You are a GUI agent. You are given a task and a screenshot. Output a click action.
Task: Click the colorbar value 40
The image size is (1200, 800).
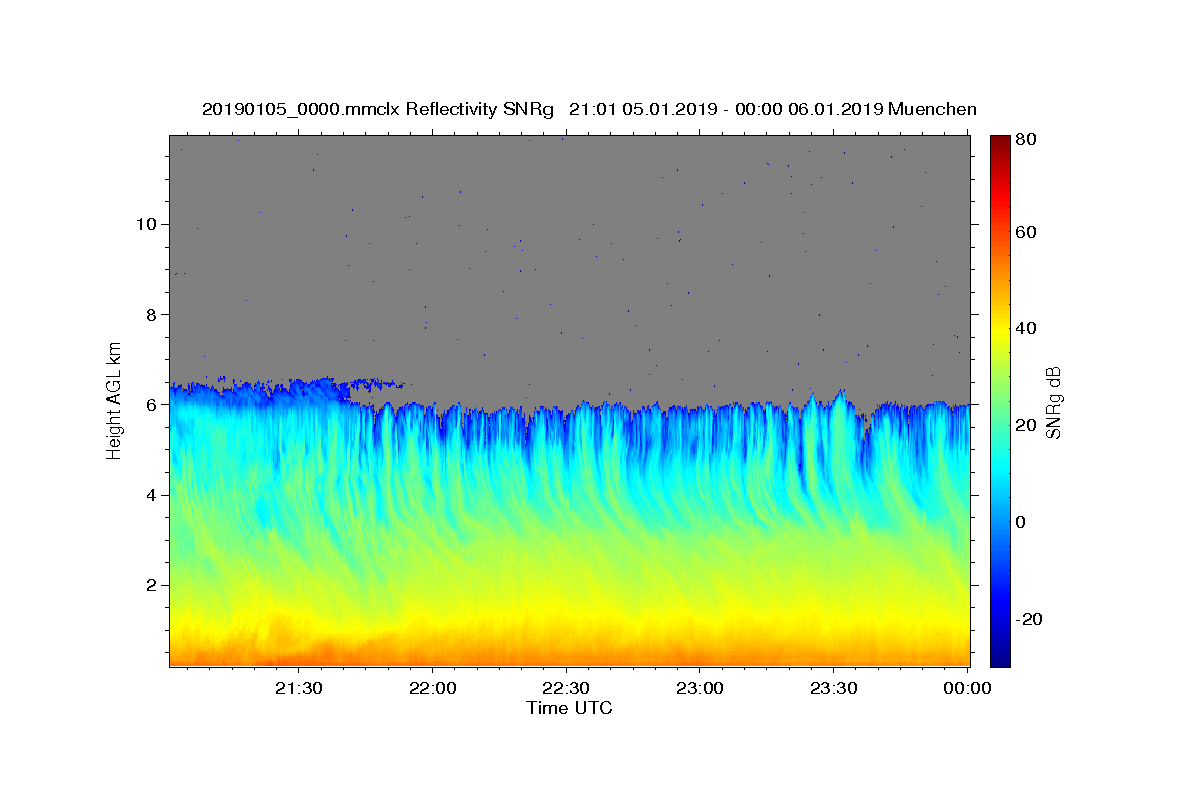1026,328
